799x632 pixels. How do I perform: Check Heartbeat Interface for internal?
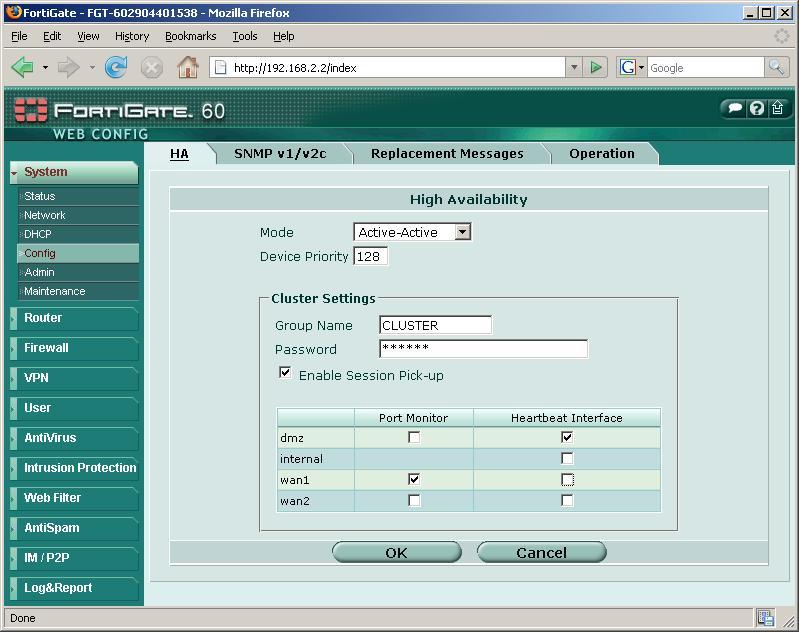coord(567,459)
